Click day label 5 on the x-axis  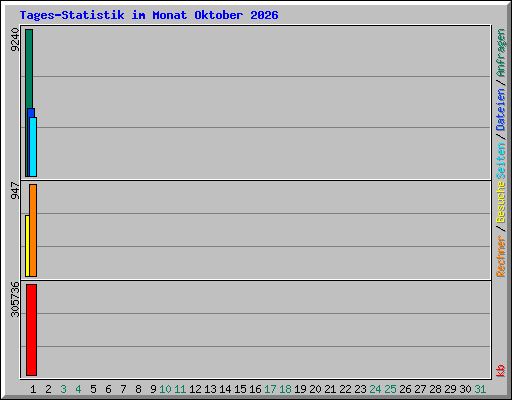point(93,389)
